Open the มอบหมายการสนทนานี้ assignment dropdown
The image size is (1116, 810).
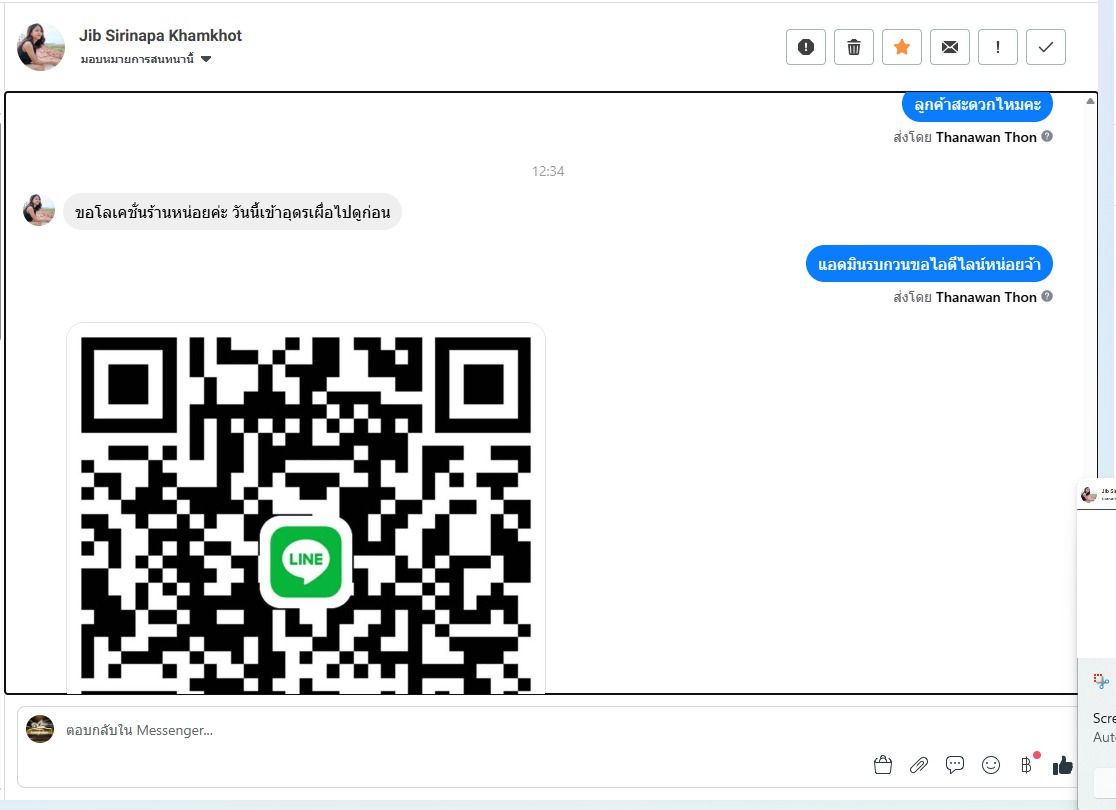click(146, 59)
